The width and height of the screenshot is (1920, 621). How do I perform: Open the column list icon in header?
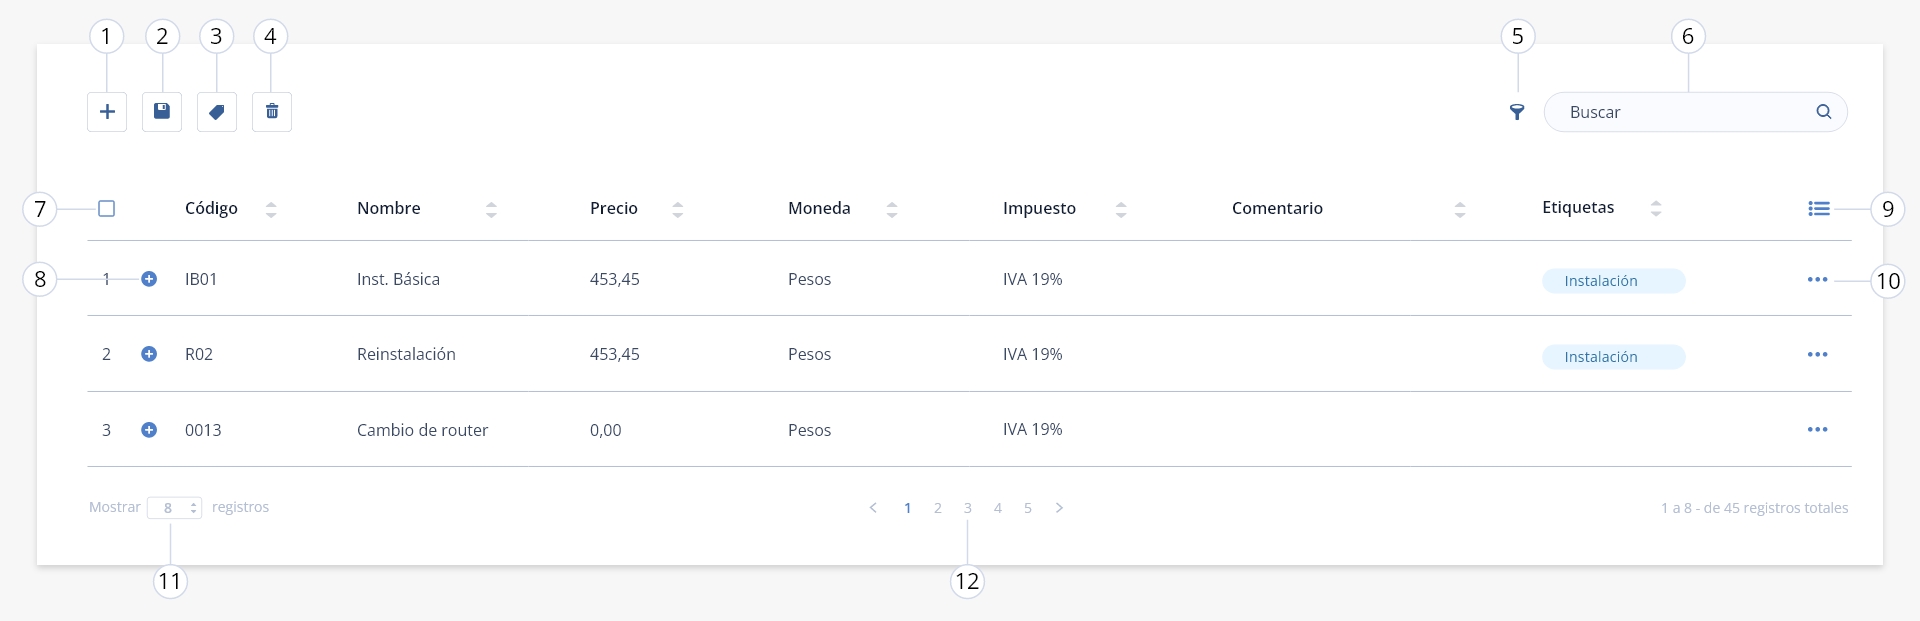(x=1819, y=208)
